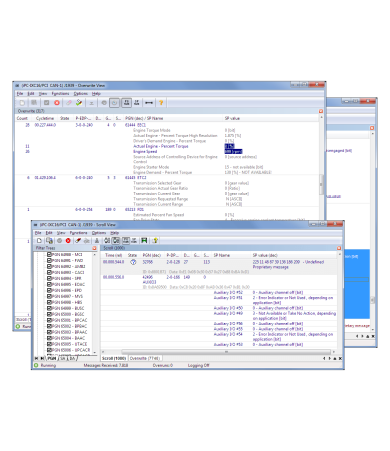Click the clock icon in Overwrite View toolbar
This screenshot has width=390, height=451.
click(x=114, y=103)
